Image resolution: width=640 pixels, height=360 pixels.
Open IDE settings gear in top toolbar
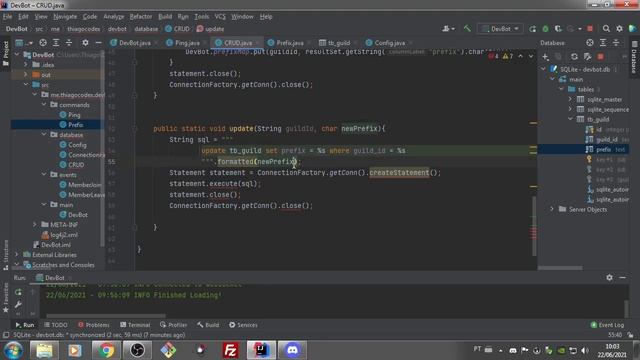pyautogui.click(x=619, y=29)
